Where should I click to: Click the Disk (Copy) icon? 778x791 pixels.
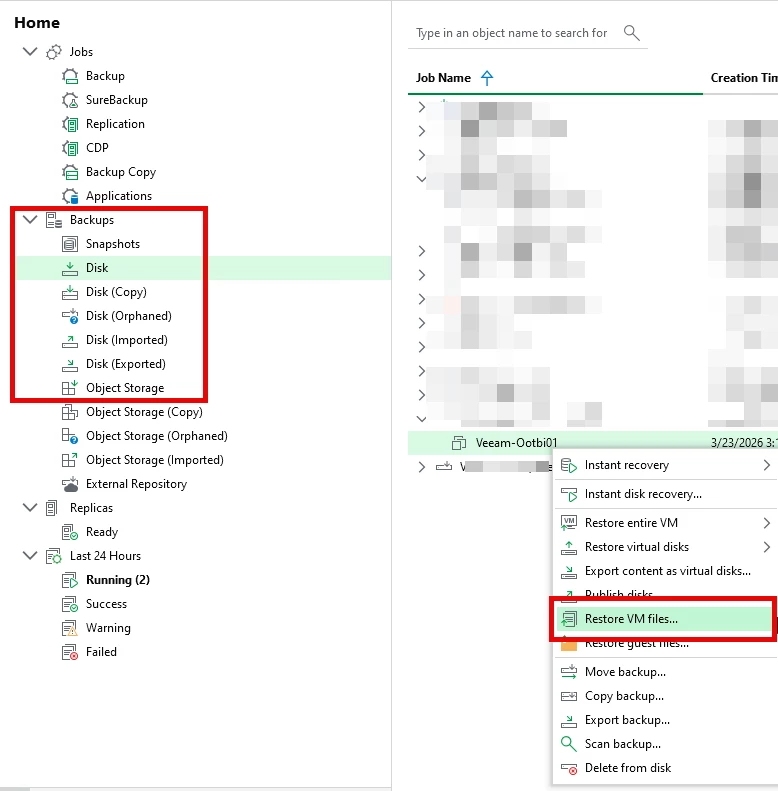tap(70, 292)
